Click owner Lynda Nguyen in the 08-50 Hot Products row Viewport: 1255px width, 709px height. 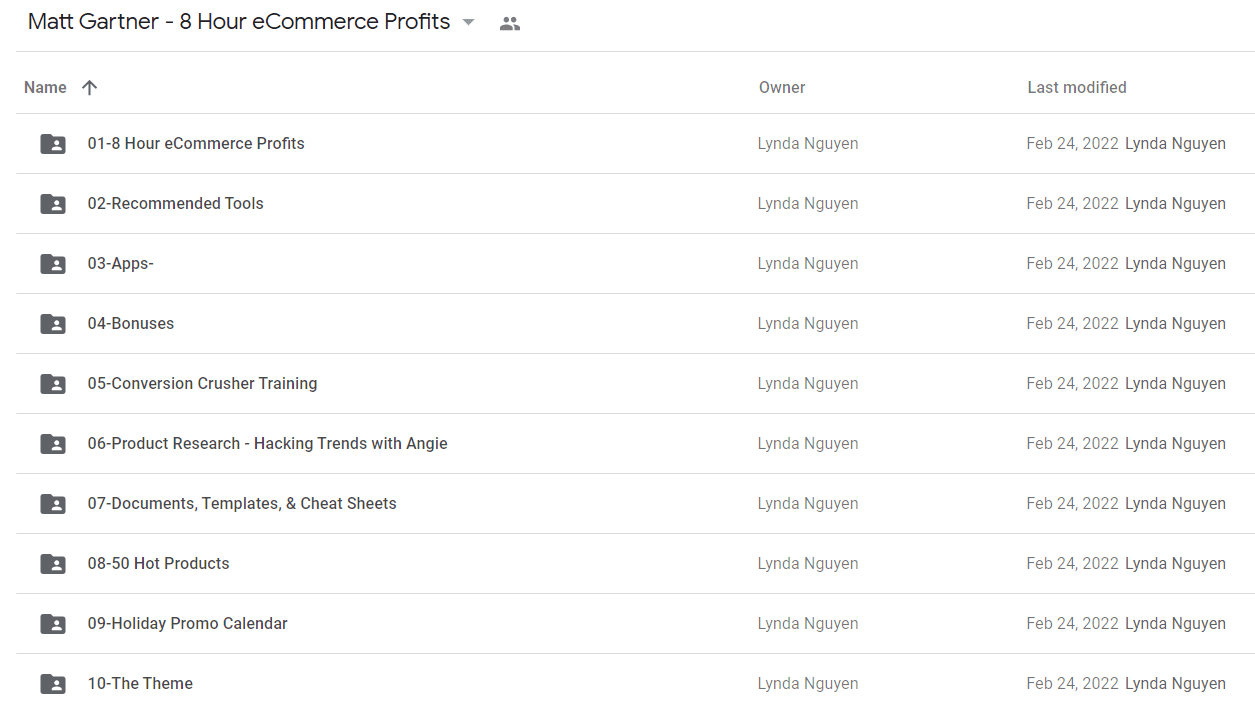[x=808, y=563]
